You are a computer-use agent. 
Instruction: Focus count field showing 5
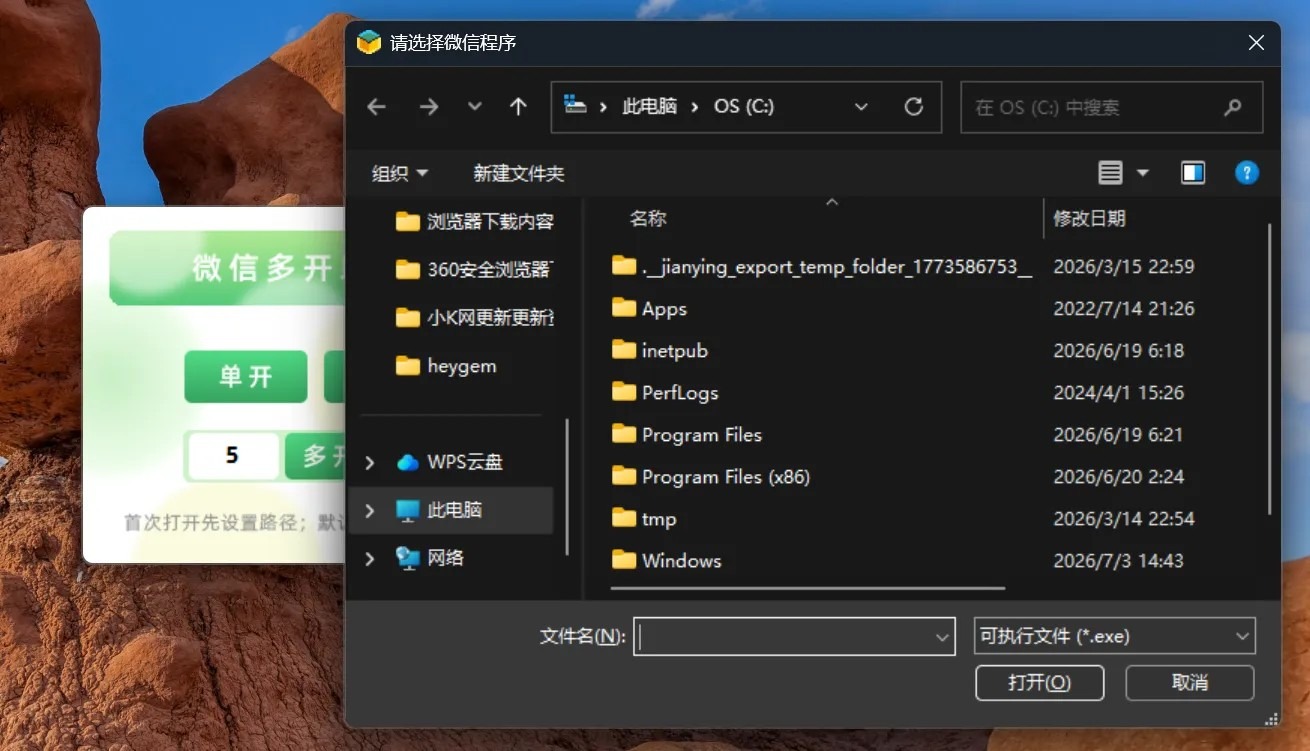232,456
